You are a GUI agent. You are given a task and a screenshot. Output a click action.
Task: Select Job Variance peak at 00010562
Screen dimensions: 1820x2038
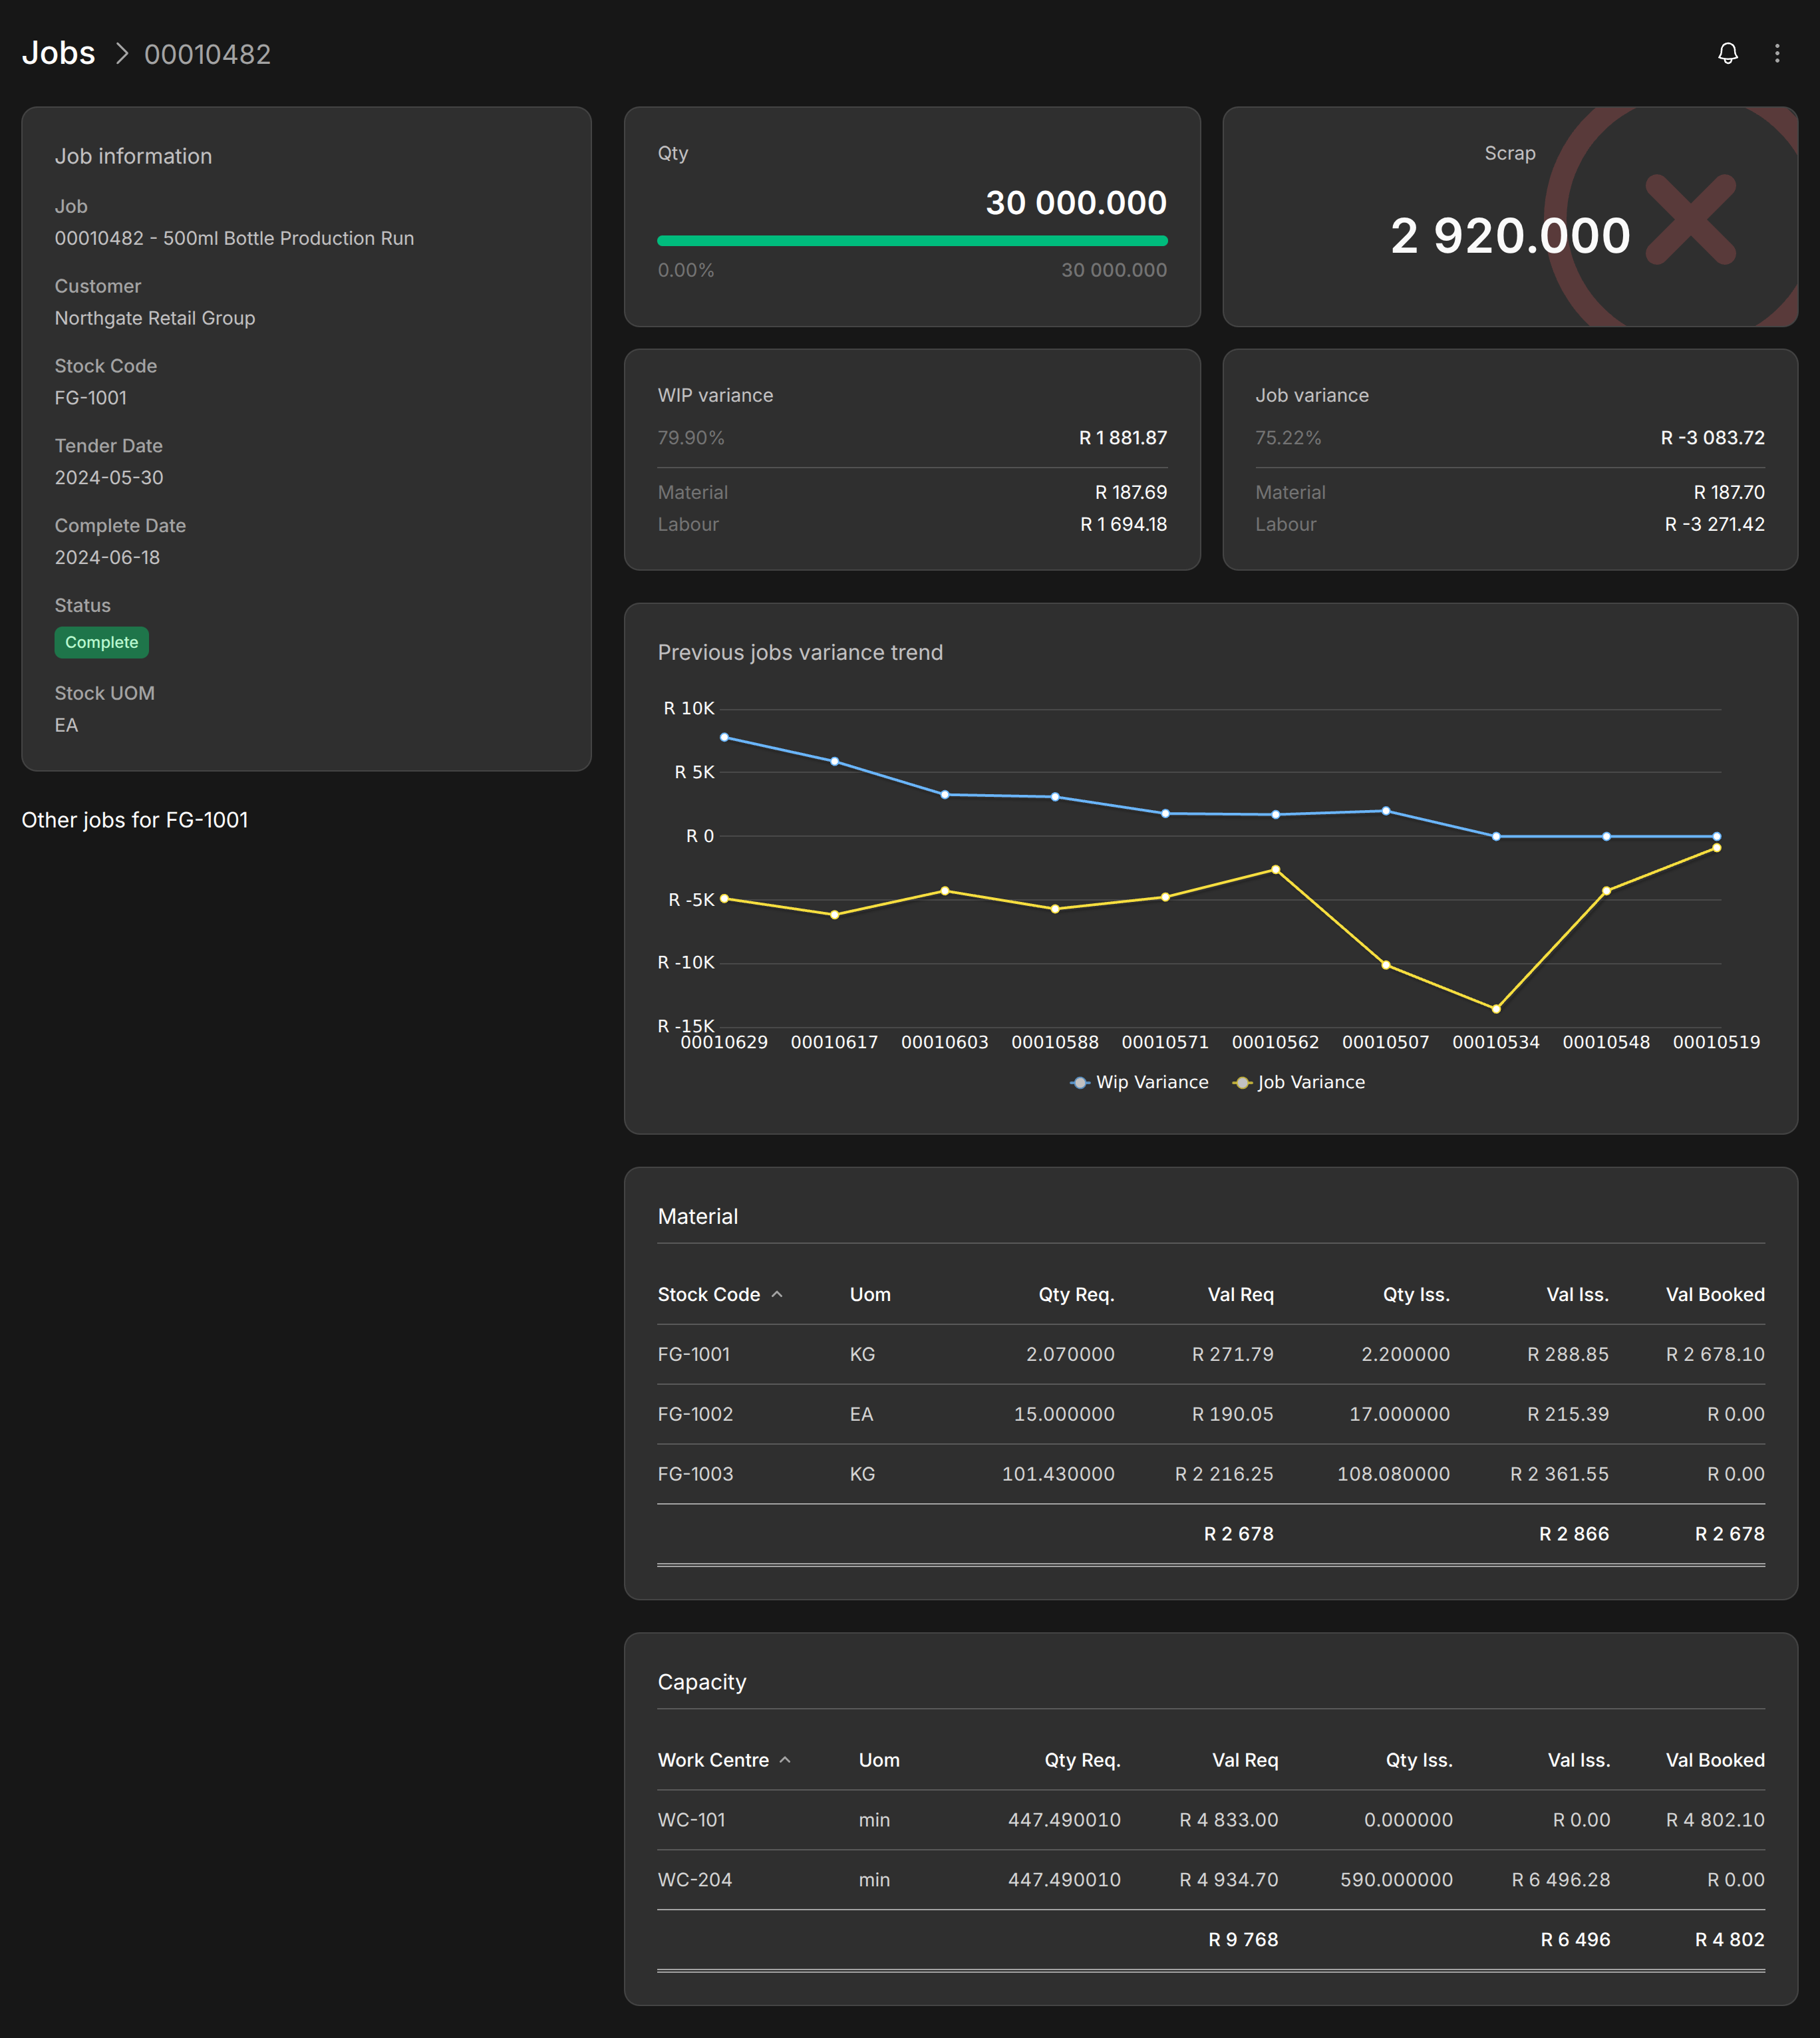pyautogui.click(x=1276, y=870)
